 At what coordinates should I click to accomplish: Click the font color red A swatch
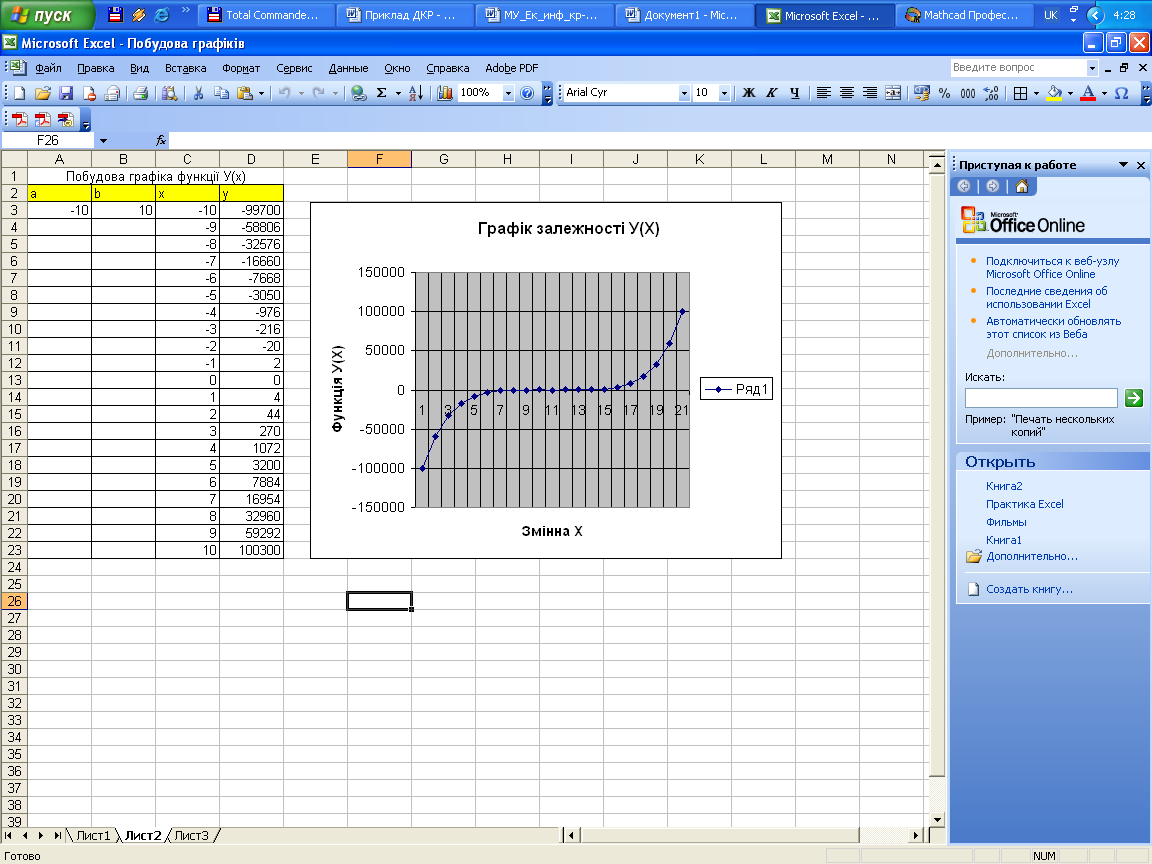coord(1088,93)
